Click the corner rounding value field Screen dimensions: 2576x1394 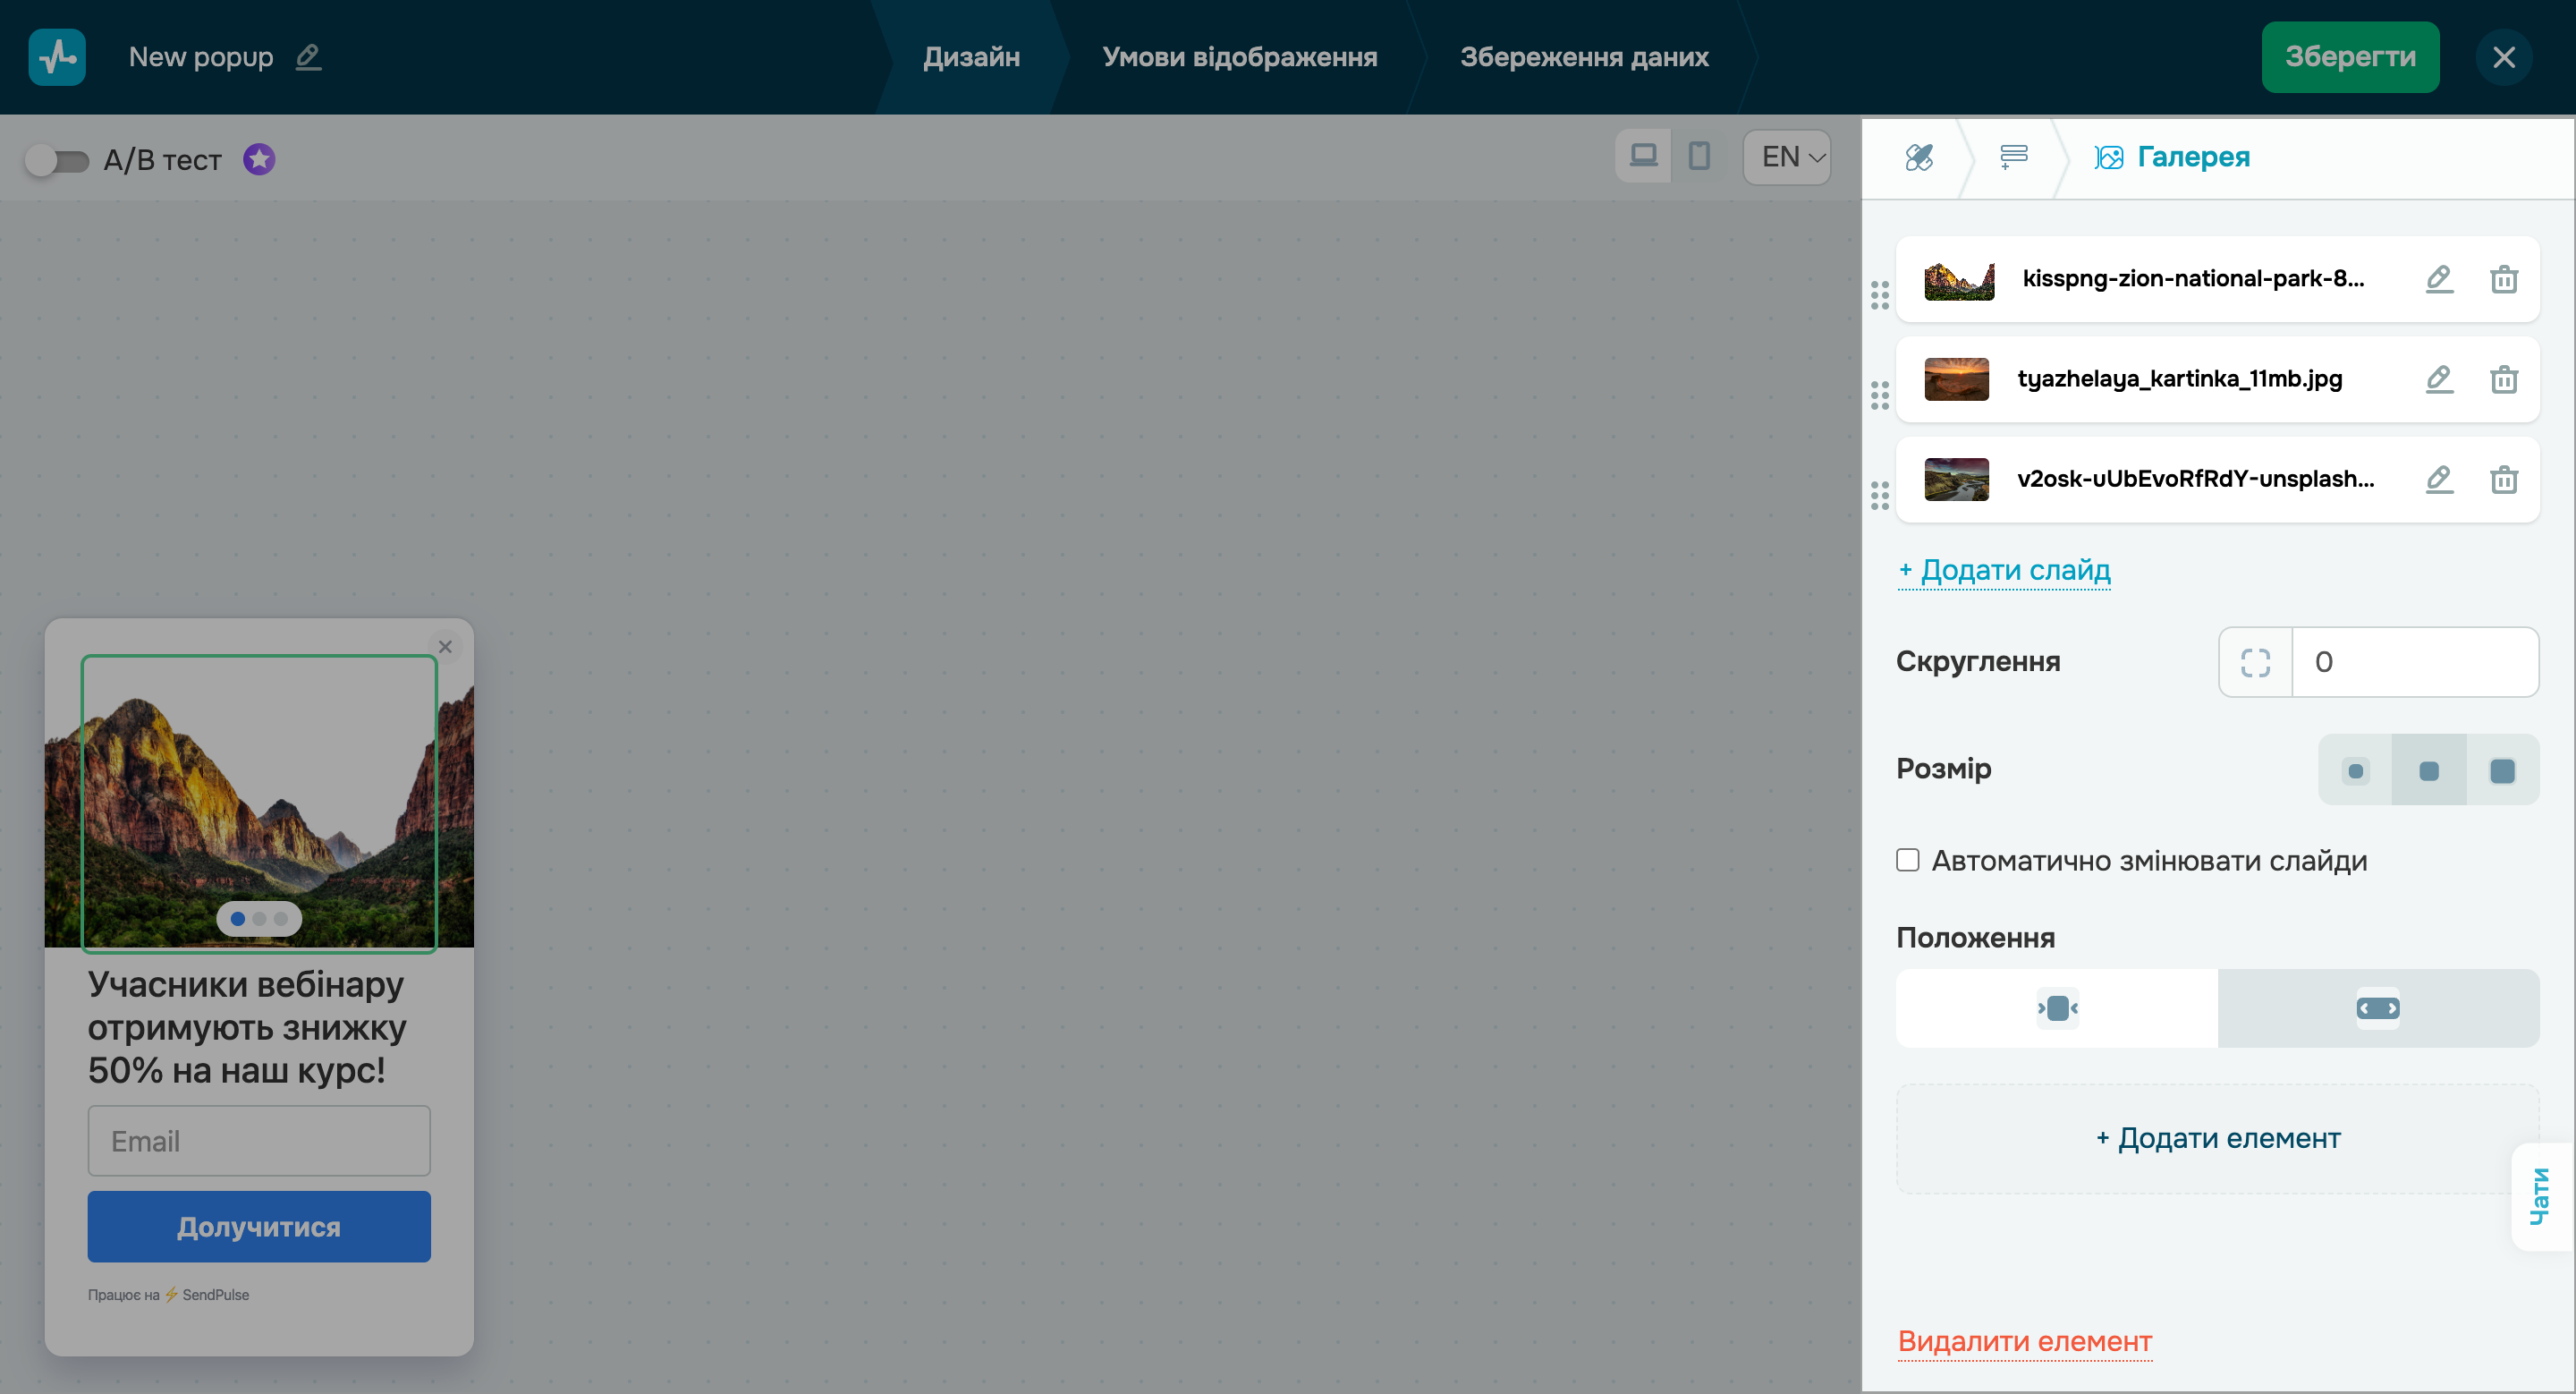click(2413, 662)
